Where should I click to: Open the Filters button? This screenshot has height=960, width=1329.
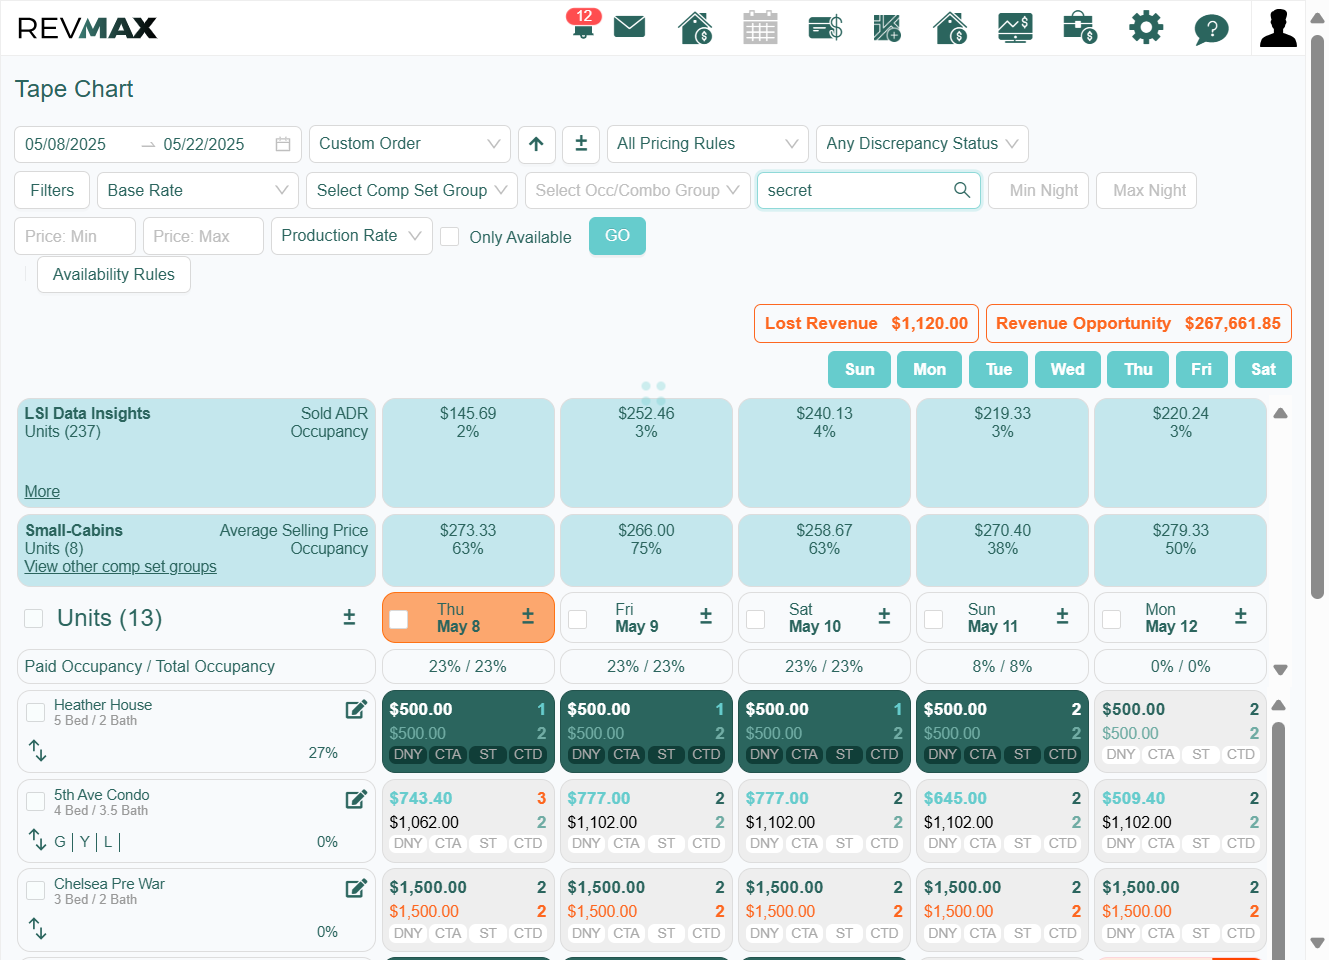52,190
